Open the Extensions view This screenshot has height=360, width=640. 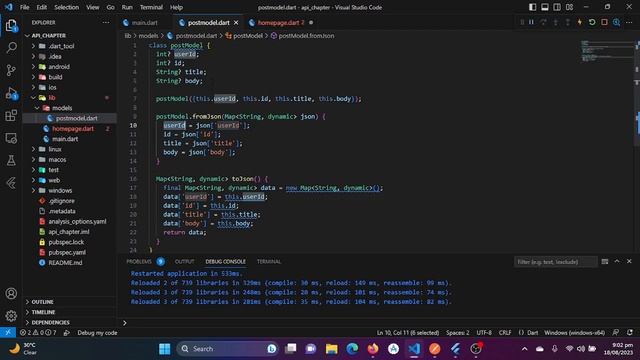[11, 116]
